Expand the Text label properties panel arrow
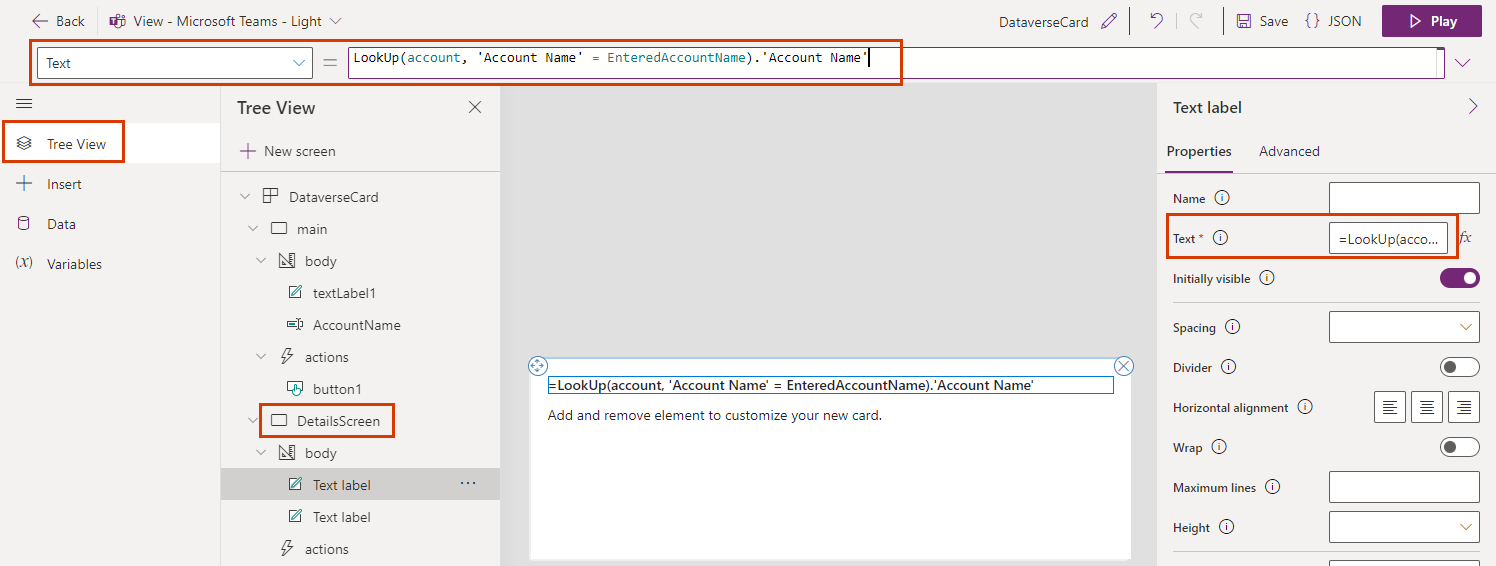This screenshot has height=566, width=1496. (x=1472, y=107)
